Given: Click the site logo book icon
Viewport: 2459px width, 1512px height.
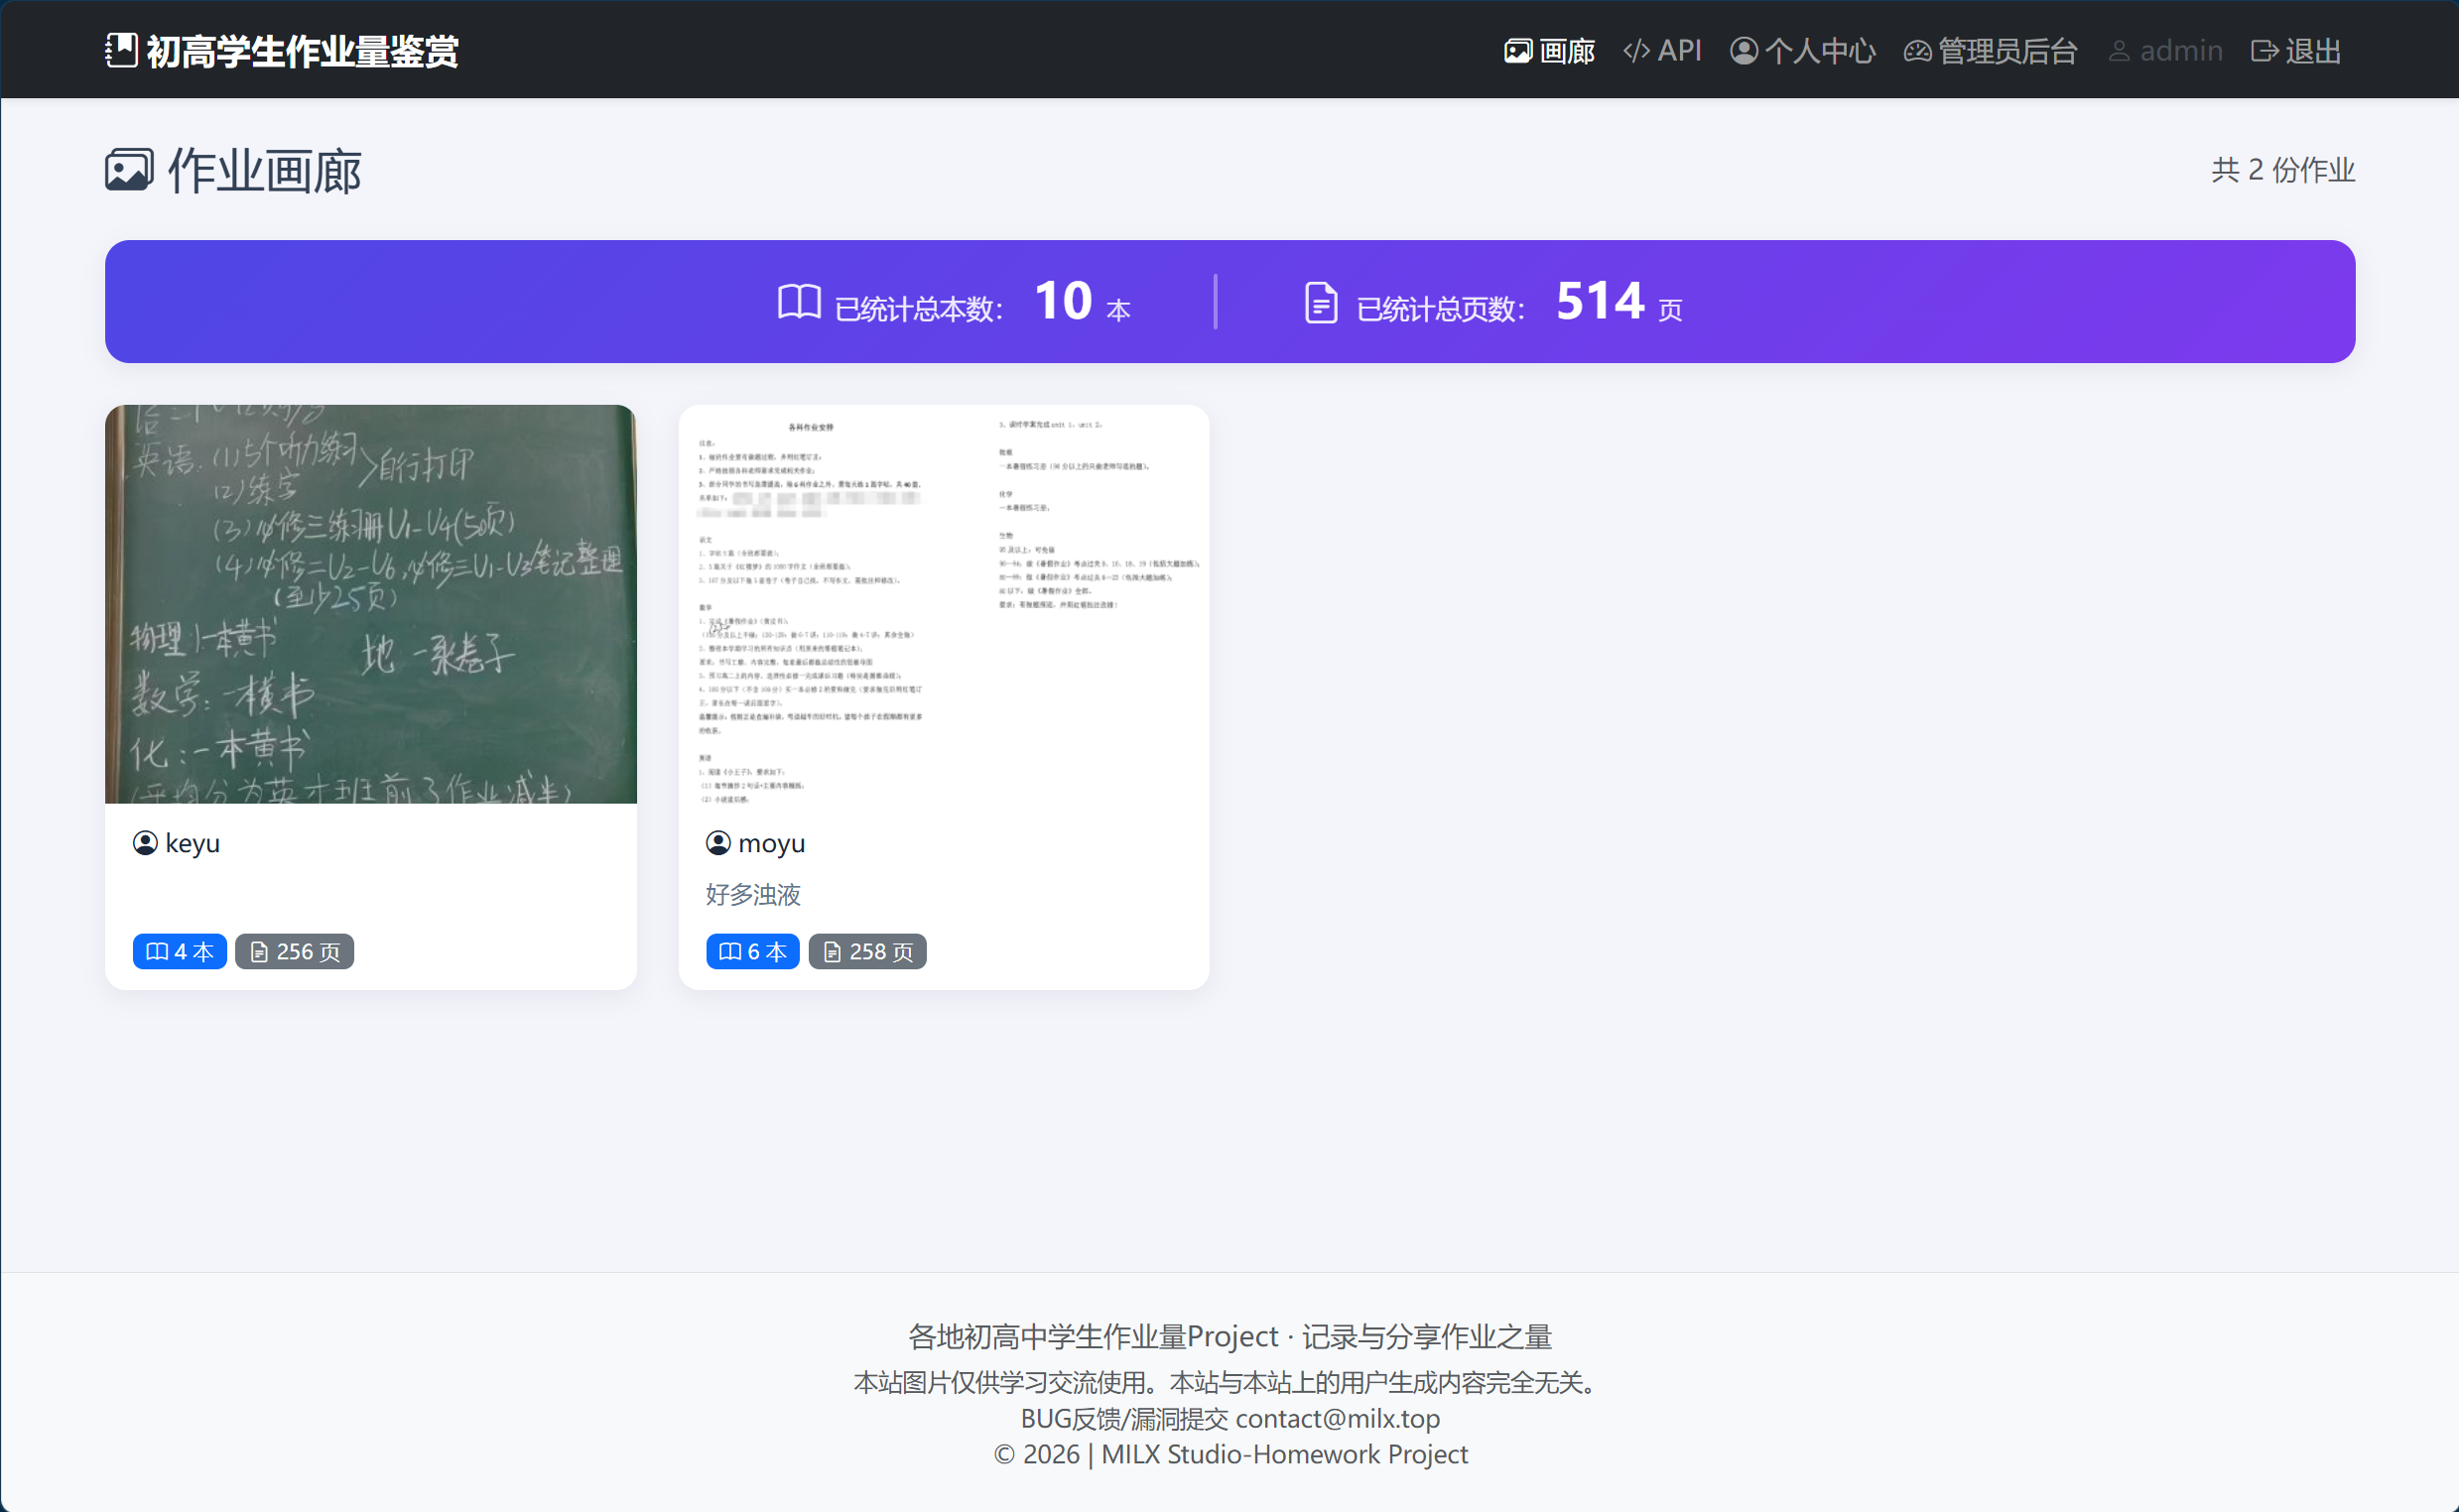Looking at the screenshot, I should [x=121, y=50].
